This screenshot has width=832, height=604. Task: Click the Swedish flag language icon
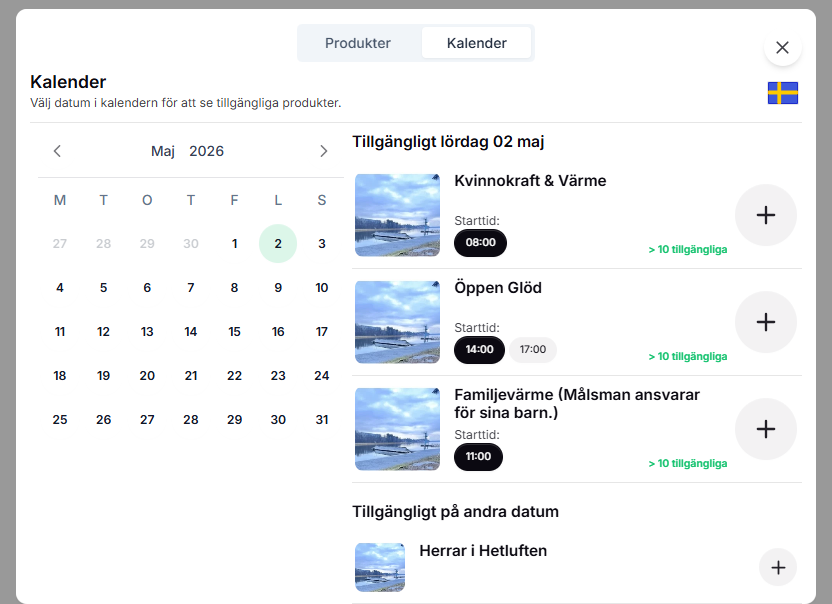tap(782, 93)
